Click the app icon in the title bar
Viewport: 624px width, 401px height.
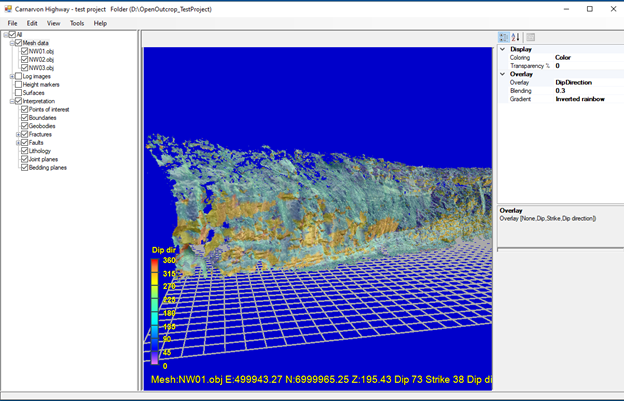point(8,8)
